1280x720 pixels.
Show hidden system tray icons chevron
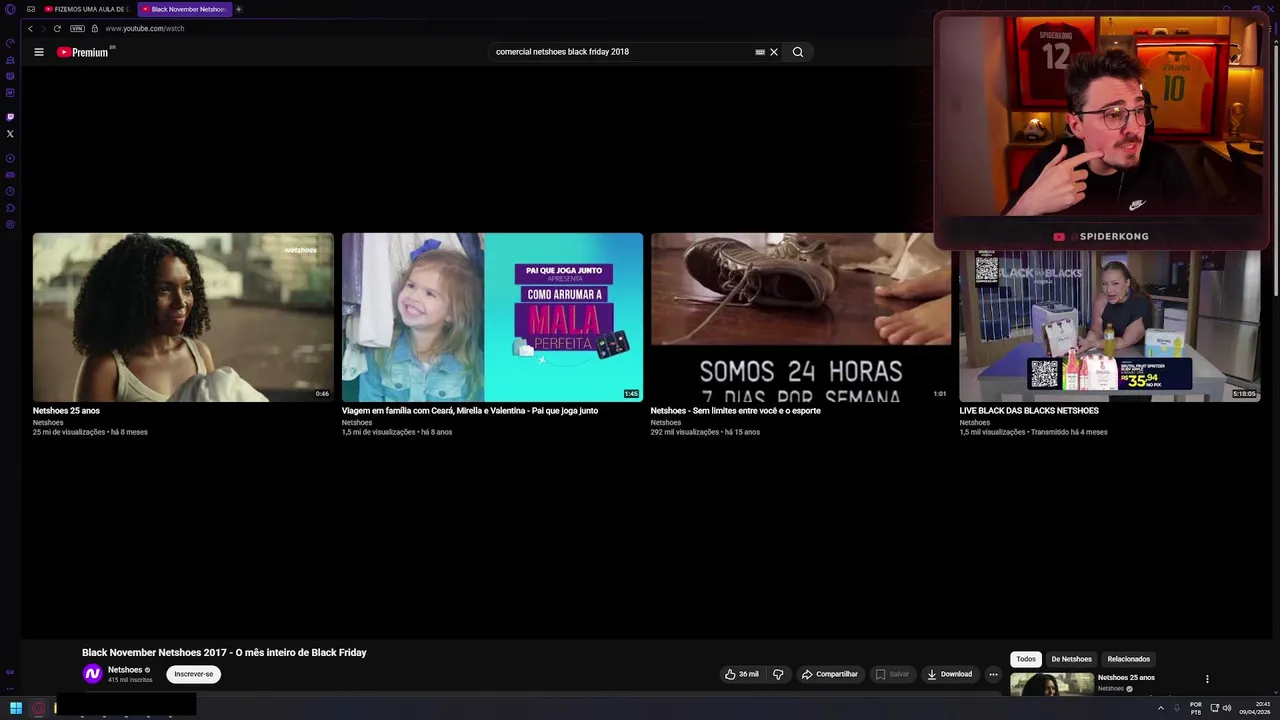(1161, 708)
